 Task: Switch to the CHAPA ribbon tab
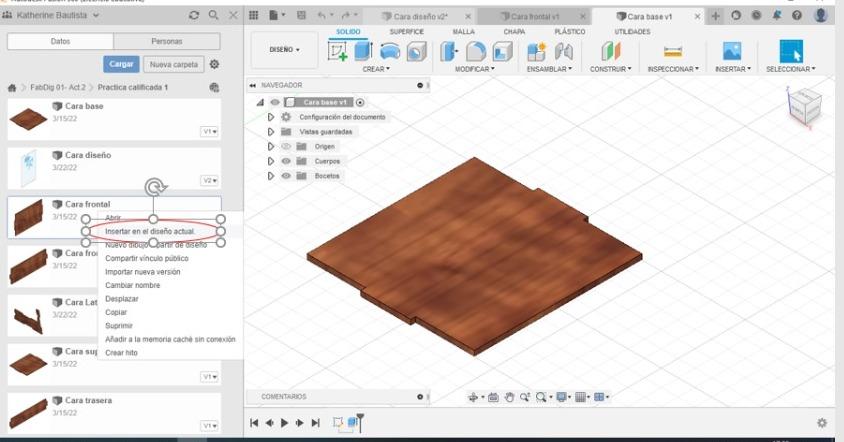pyautogui.click(x=514, y=32)
